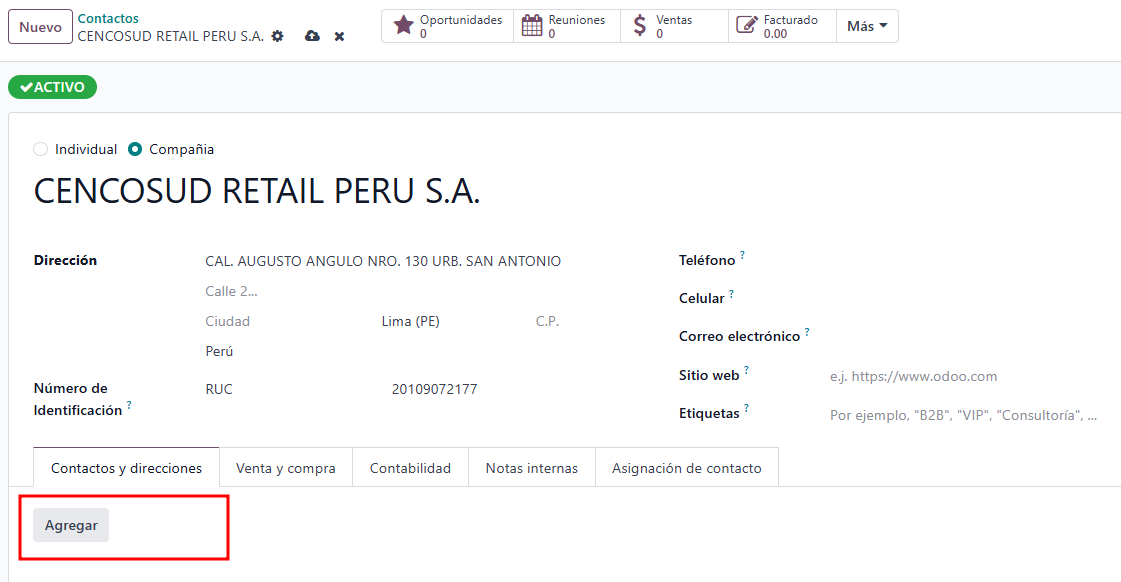Open Reuniones calendar stat button
The height and width of the screenshot is (582, 1121).
tap(567, 26)
